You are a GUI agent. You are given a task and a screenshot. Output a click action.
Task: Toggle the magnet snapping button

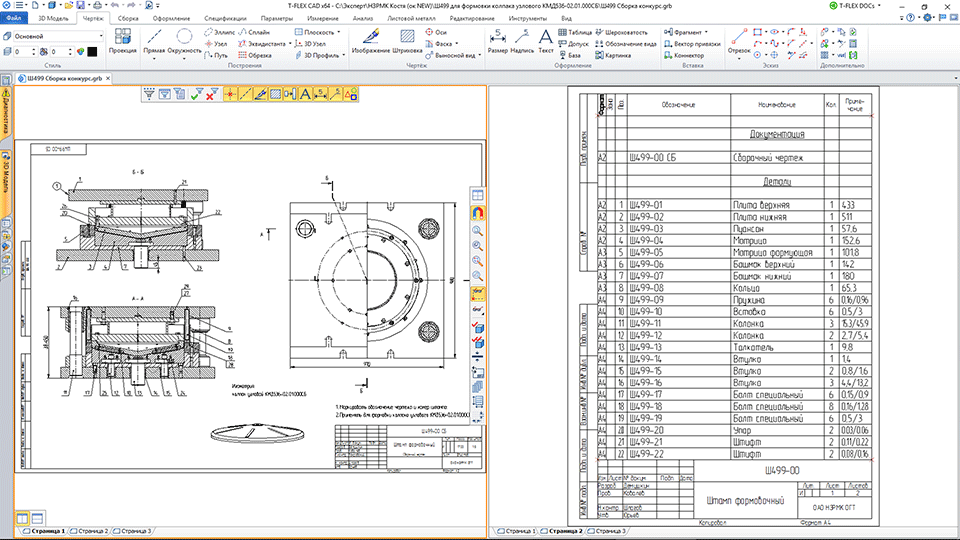coord(478,213)
